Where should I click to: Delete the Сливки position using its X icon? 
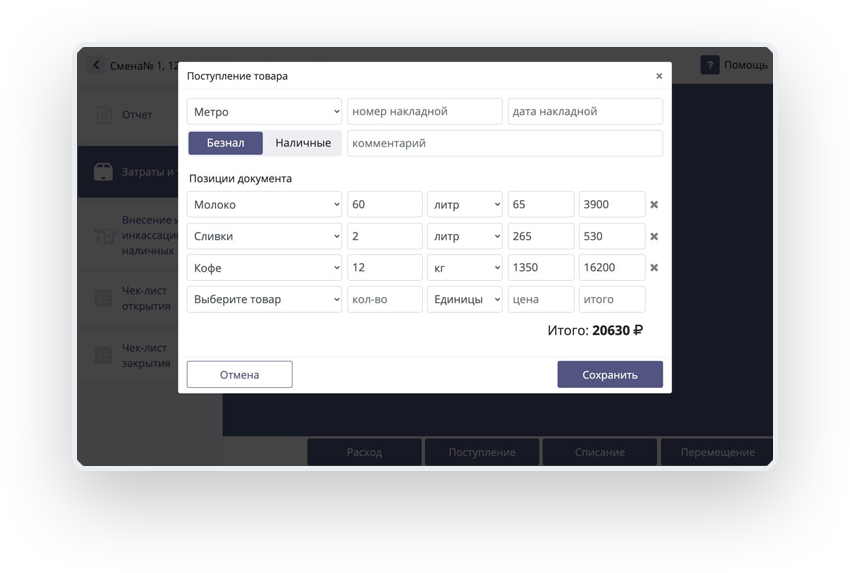tap(654, 237)
